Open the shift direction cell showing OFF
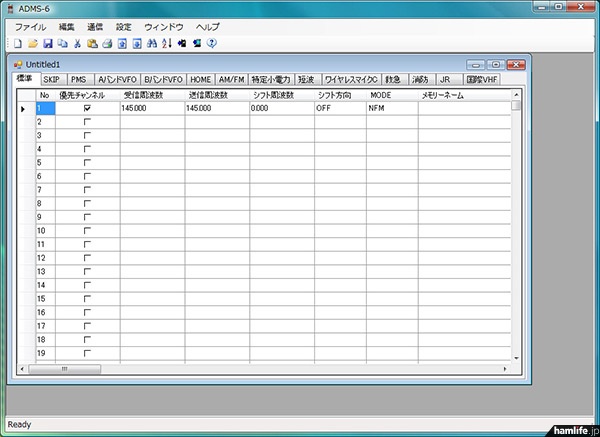Screen dimensions: 600x437 (x=339, y=108)
